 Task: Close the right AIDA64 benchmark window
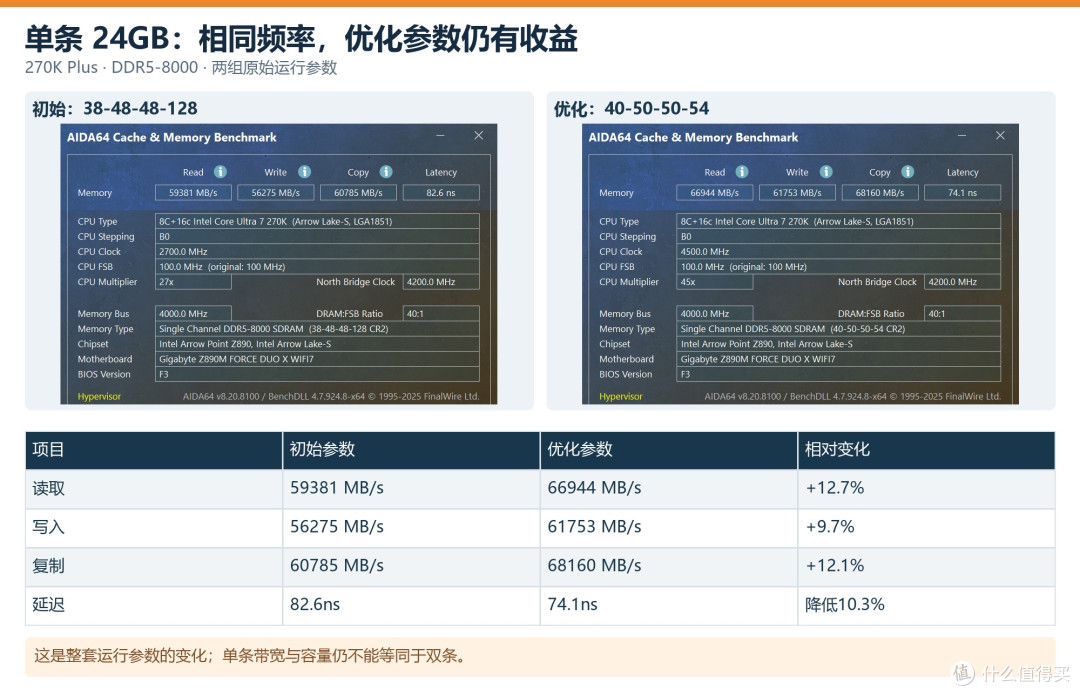point(1000,136)
